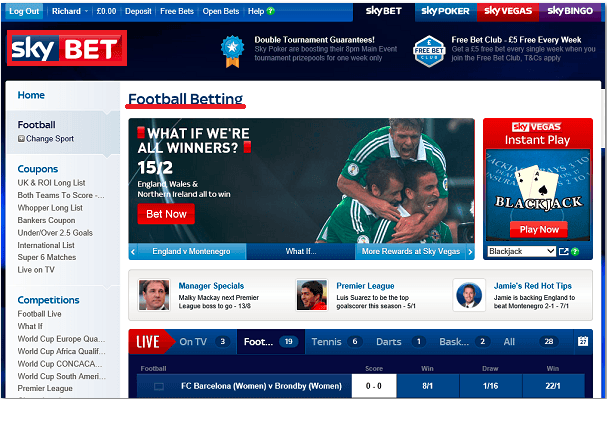The width and height of the screenshot is (607, 443).
Task: Switch to the Sky Poker tab
Action: click(x=445, y=11)
